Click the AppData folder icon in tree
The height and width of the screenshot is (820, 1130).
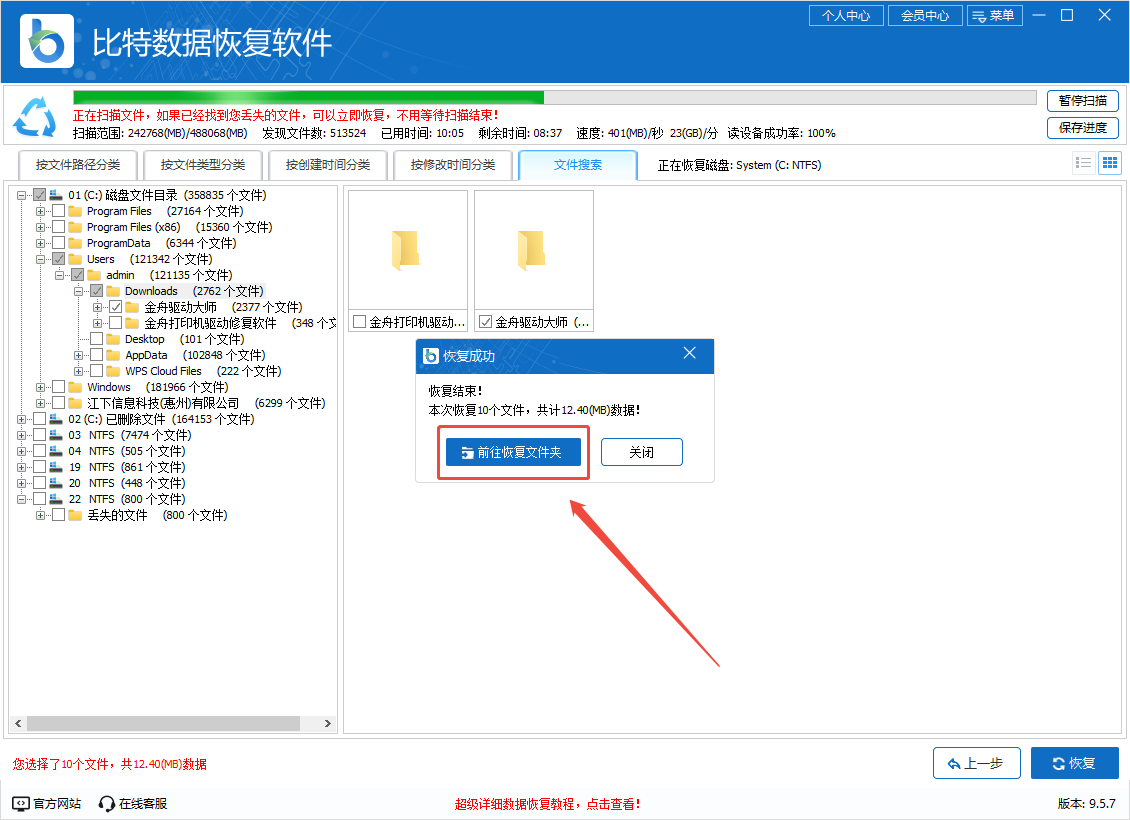click(113, 355)
